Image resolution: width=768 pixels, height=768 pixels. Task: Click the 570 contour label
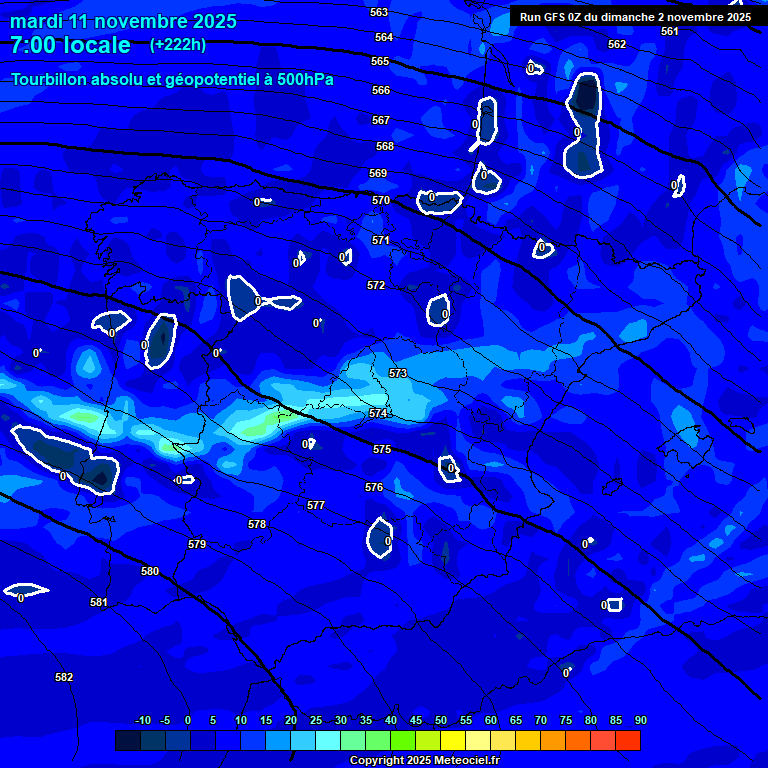click(381, 200)
